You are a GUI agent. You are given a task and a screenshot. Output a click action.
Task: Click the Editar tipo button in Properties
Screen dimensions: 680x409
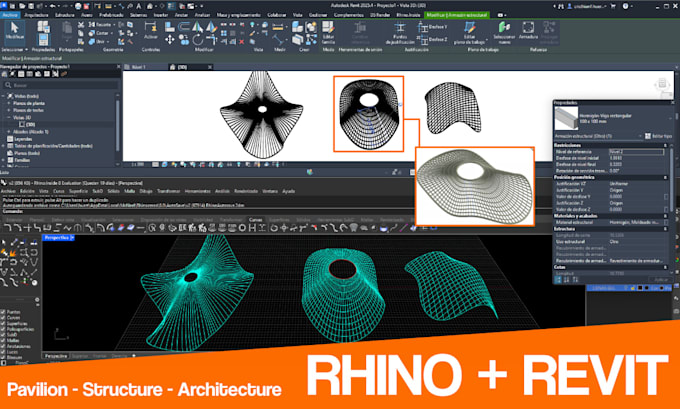(x=658, y=136)
